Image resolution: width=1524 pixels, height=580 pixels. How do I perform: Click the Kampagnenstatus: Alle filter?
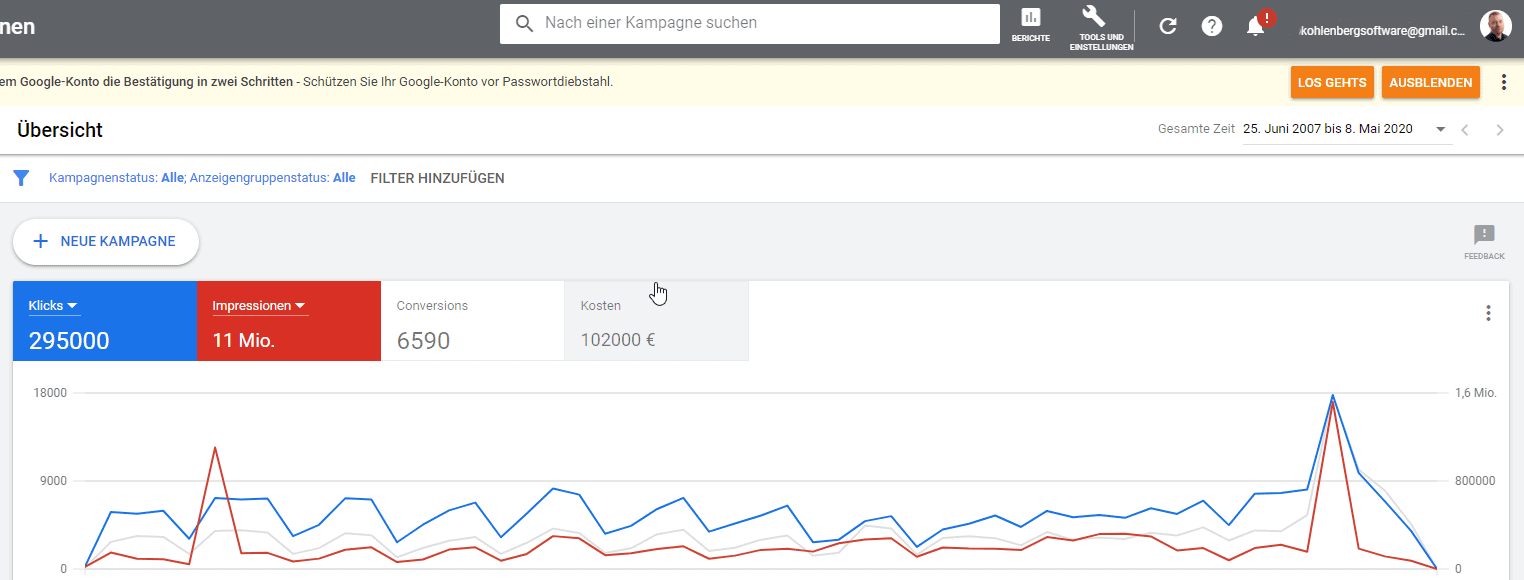click(x=116, y=178)
